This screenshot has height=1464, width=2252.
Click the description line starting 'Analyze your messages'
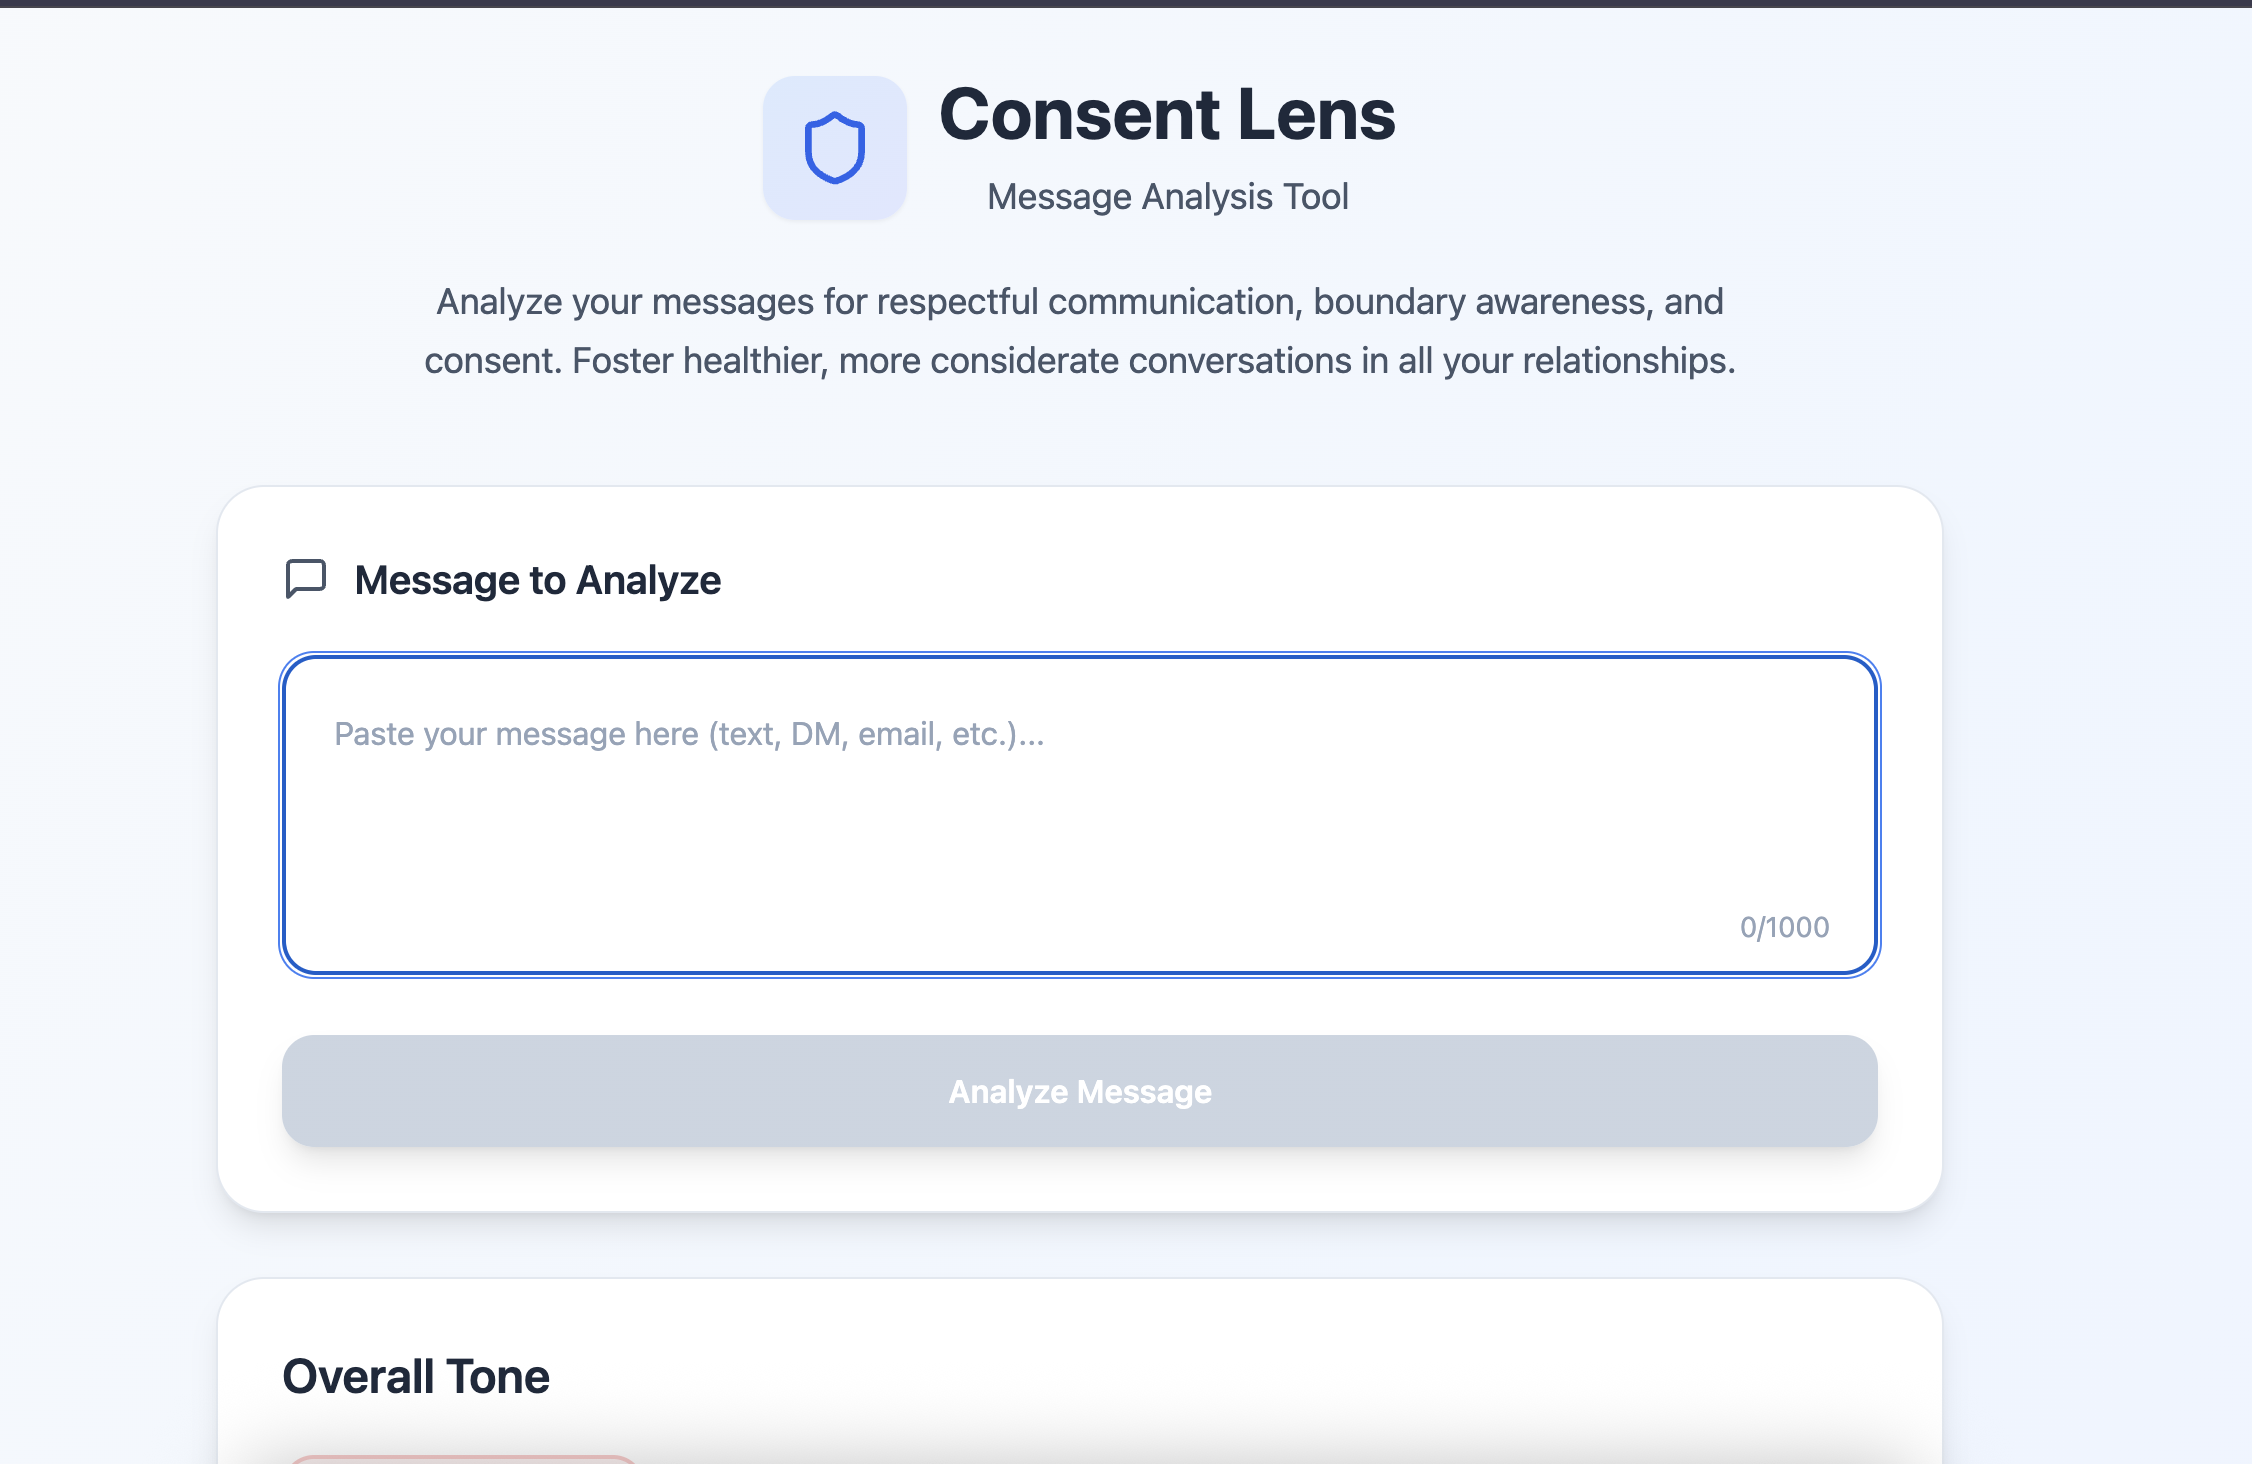click(1080, 302)
